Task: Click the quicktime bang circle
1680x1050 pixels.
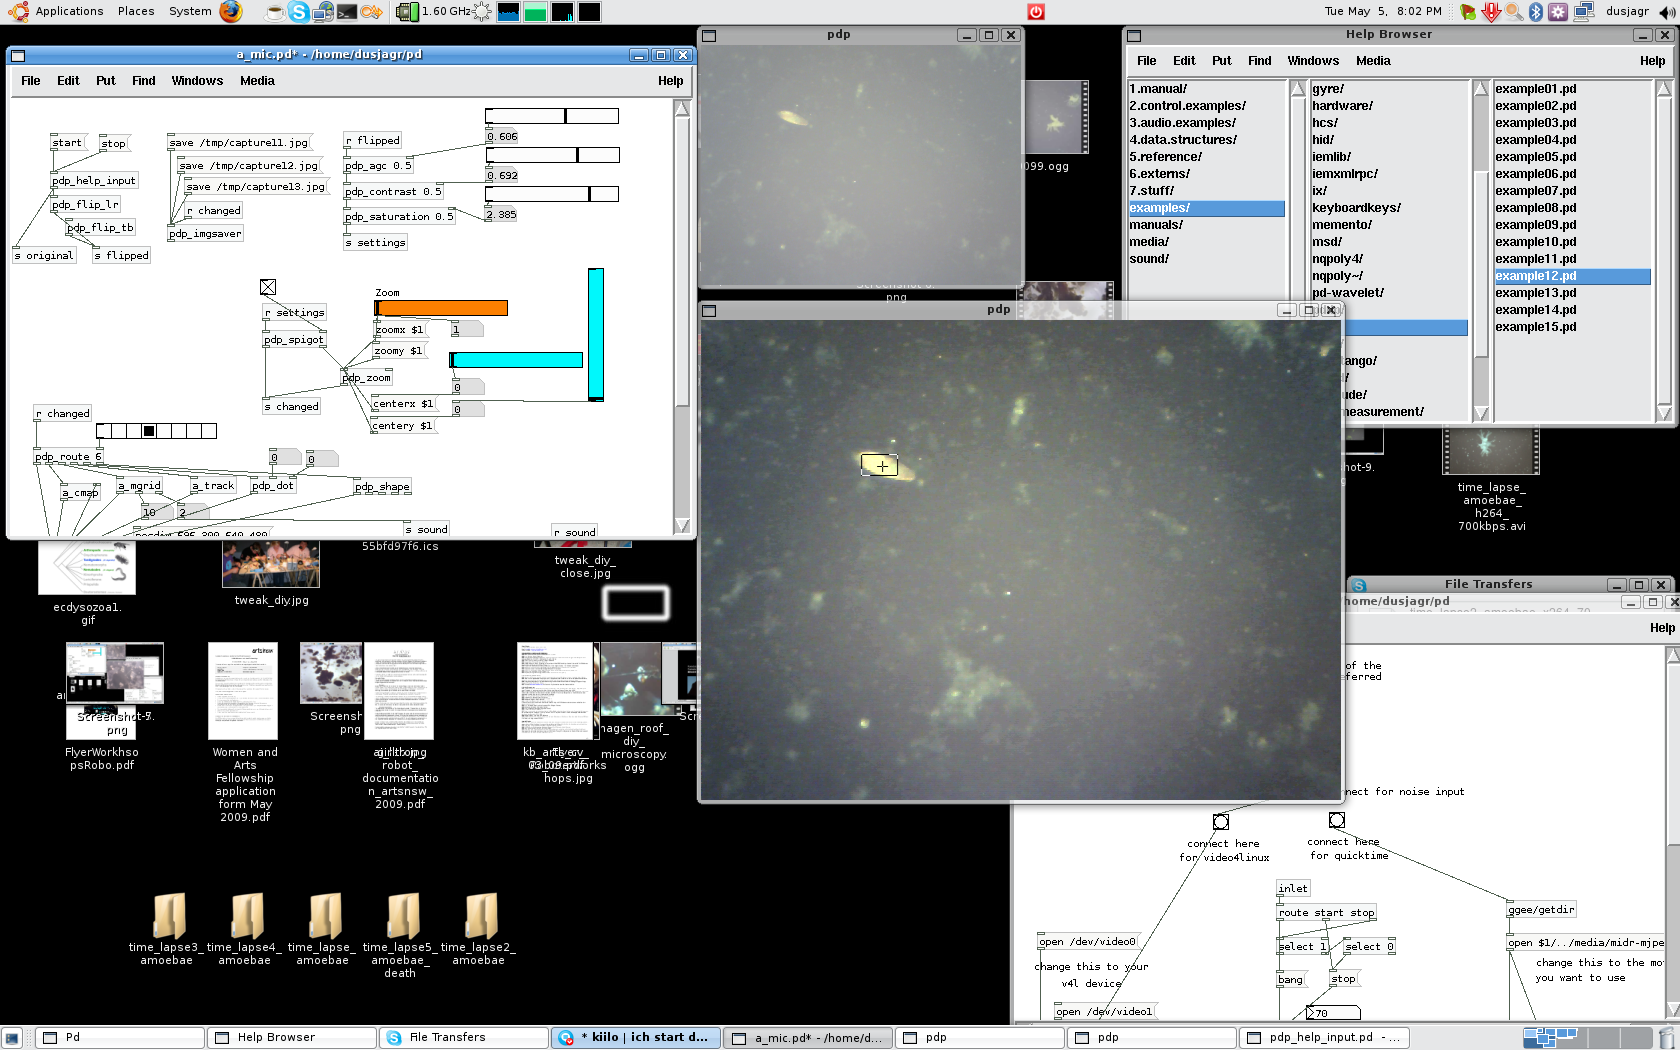Action: point(1337,820)
